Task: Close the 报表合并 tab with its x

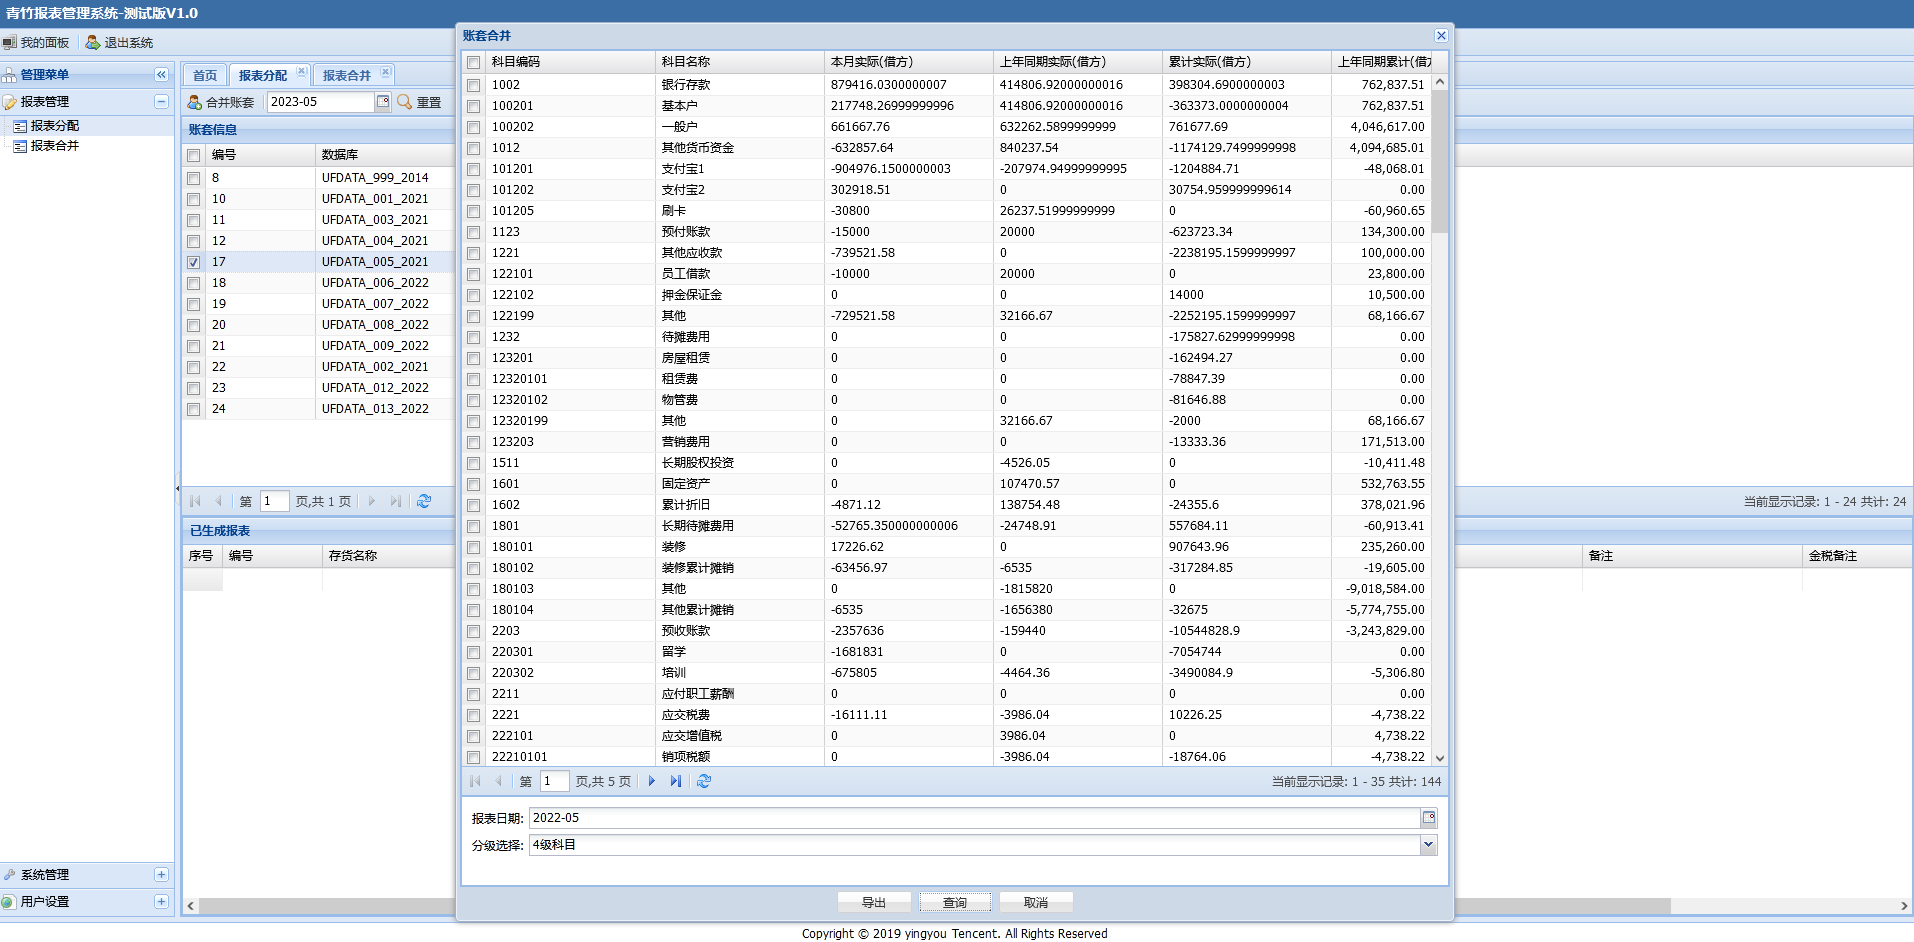Action: point(385,72)
